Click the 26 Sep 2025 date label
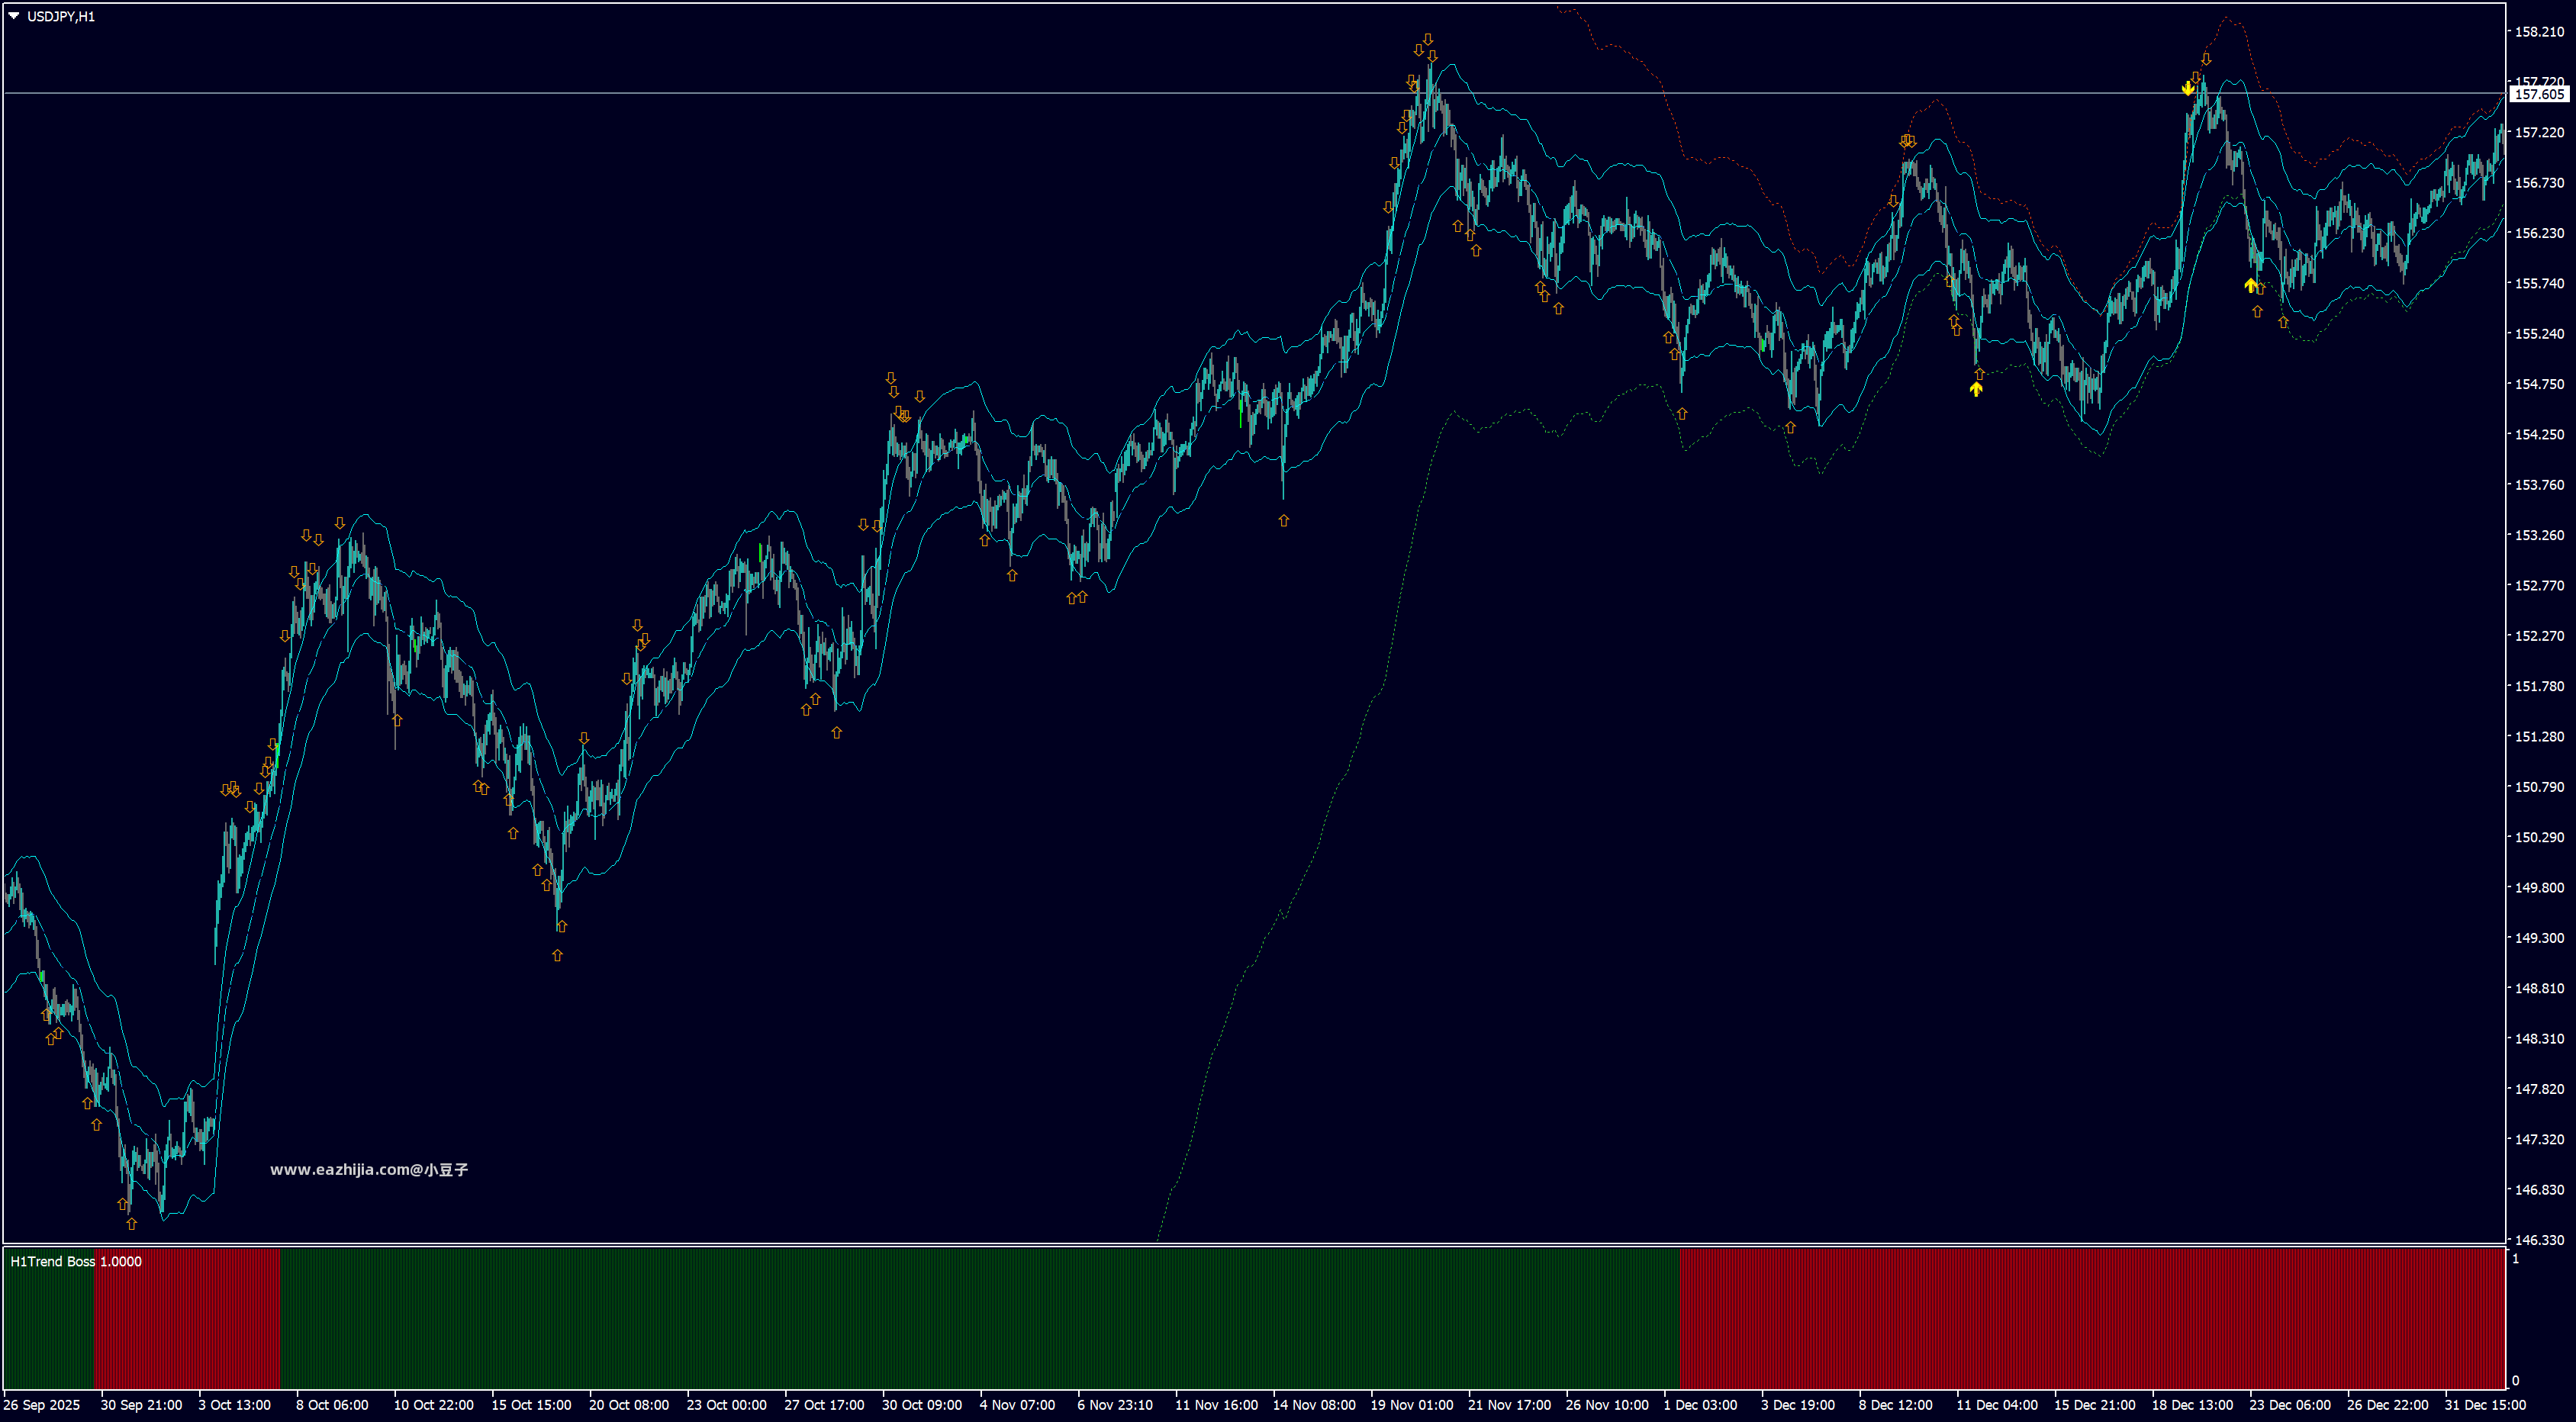The height and width of the screenshot is (1422, 2576). pyautogui.click(x=42, y=1405)
